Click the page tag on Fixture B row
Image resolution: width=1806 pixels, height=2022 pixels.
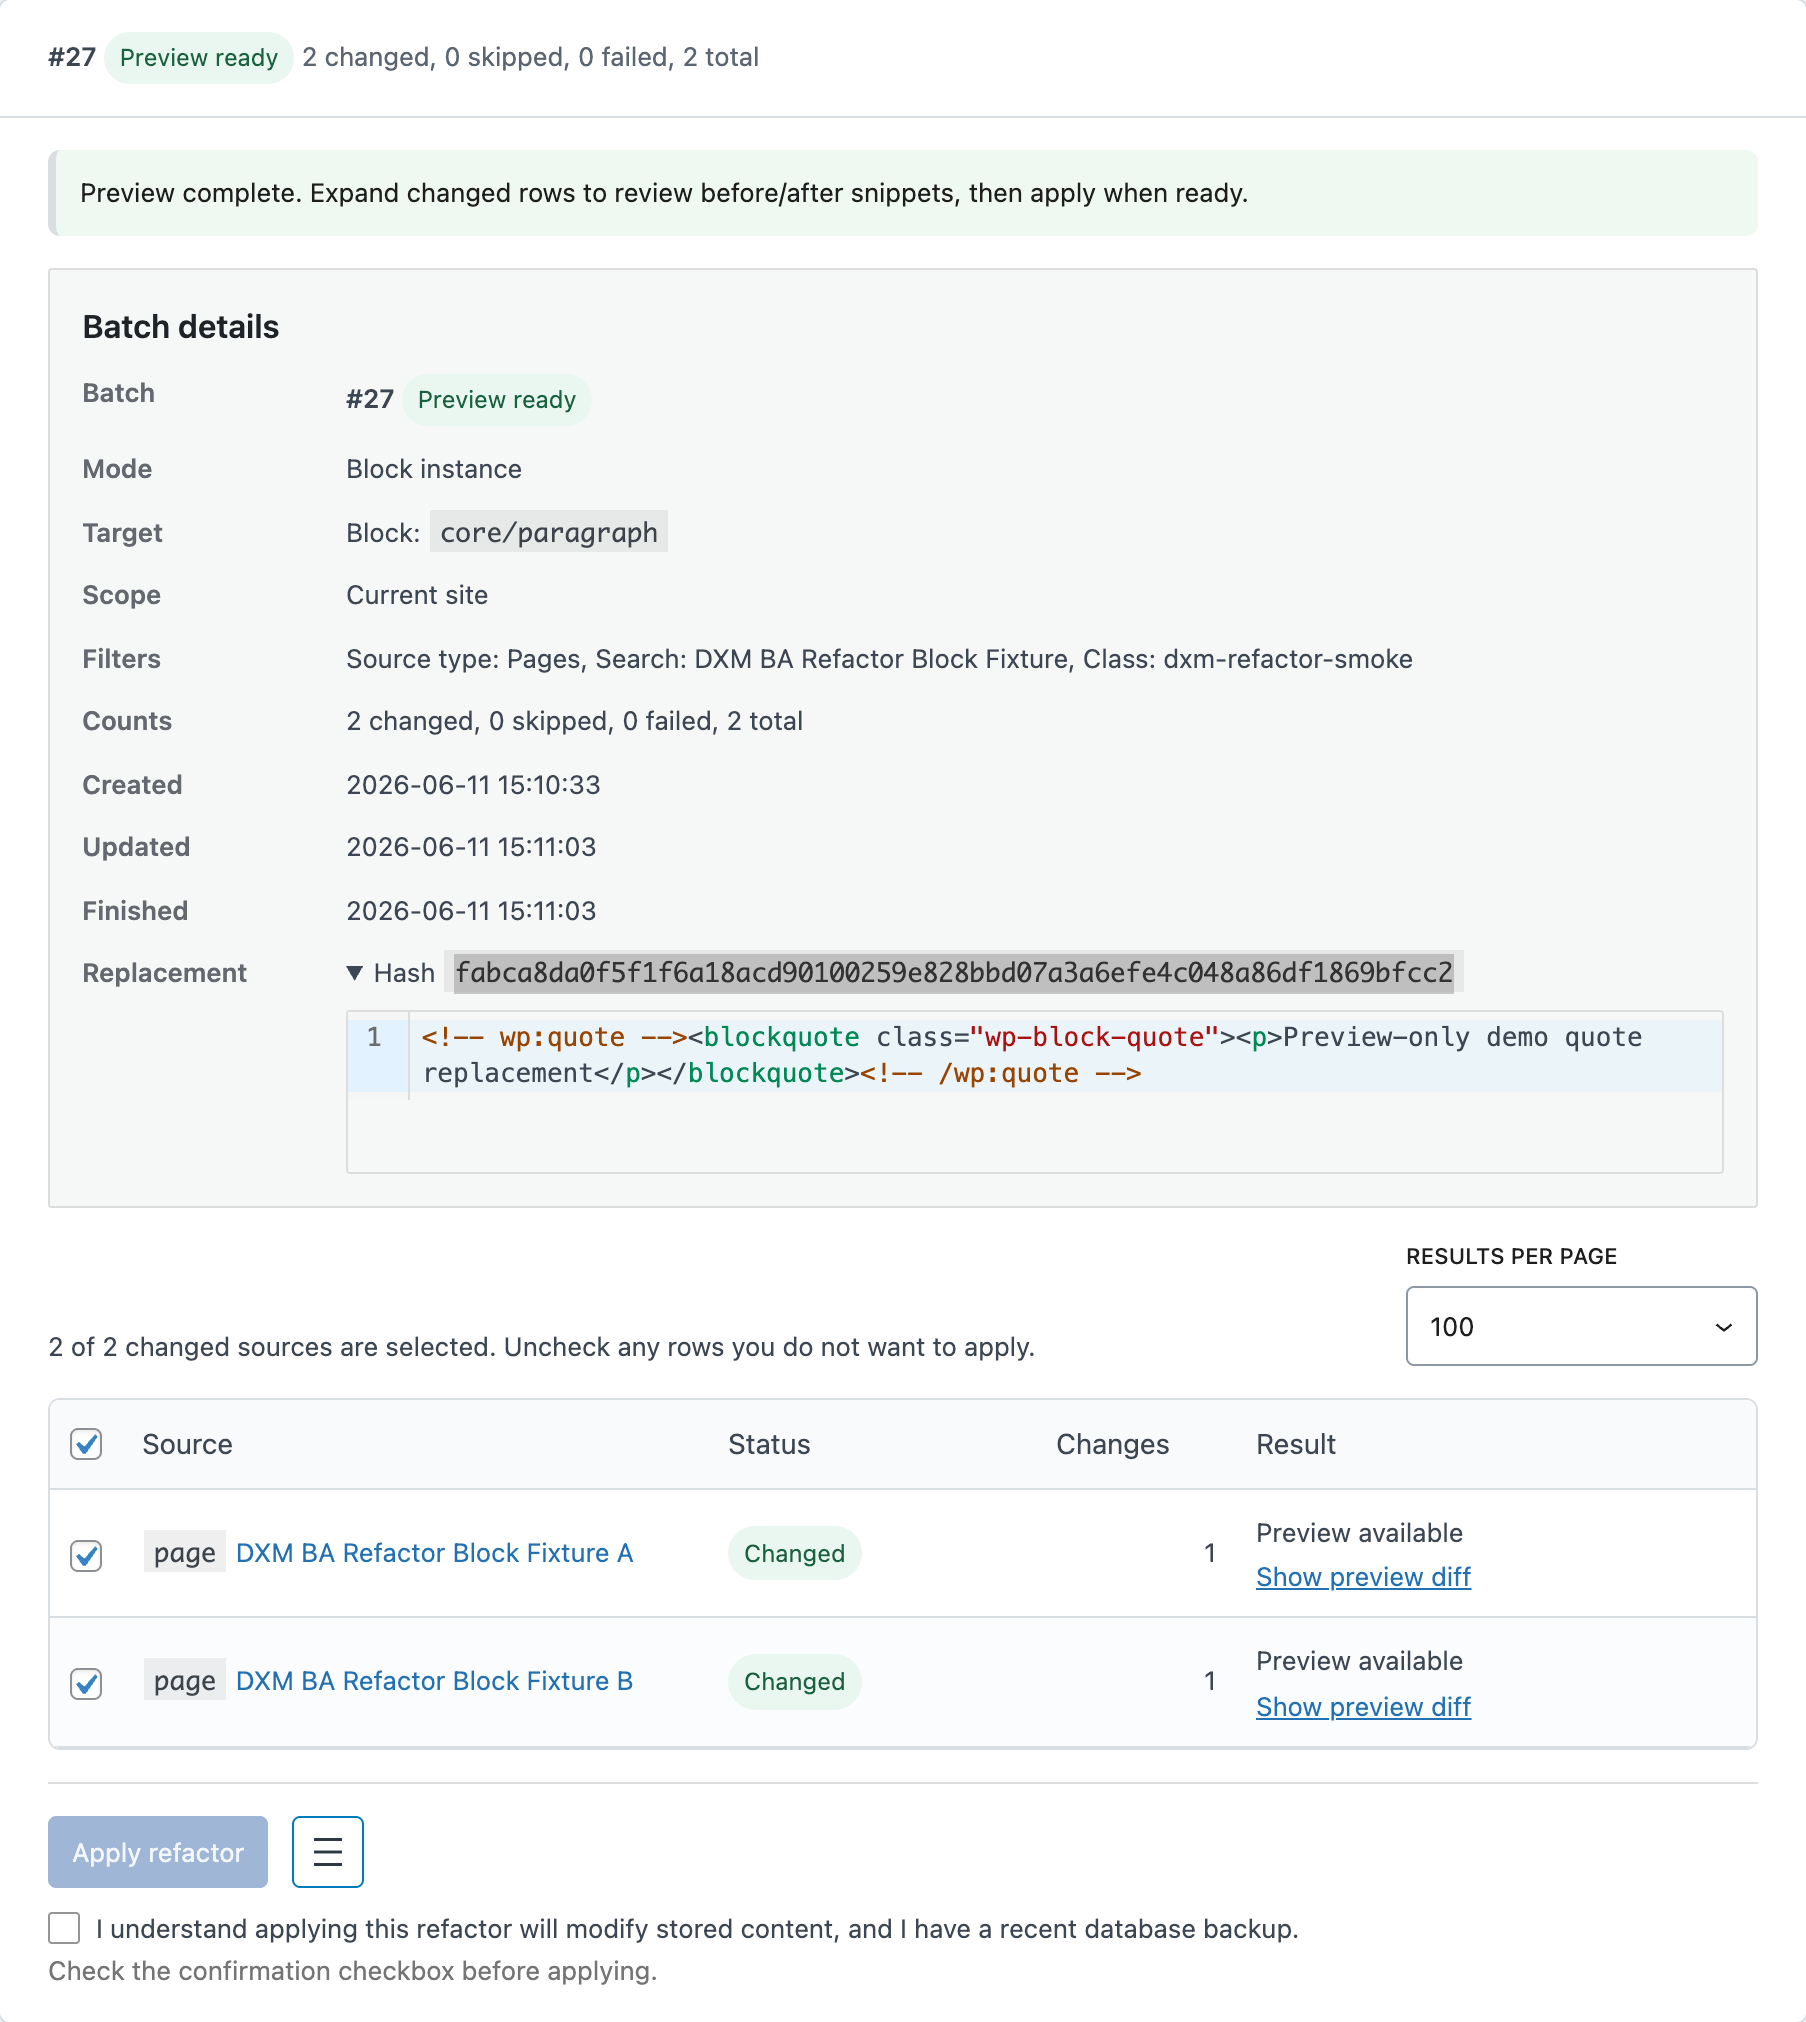click(185, 1681)
